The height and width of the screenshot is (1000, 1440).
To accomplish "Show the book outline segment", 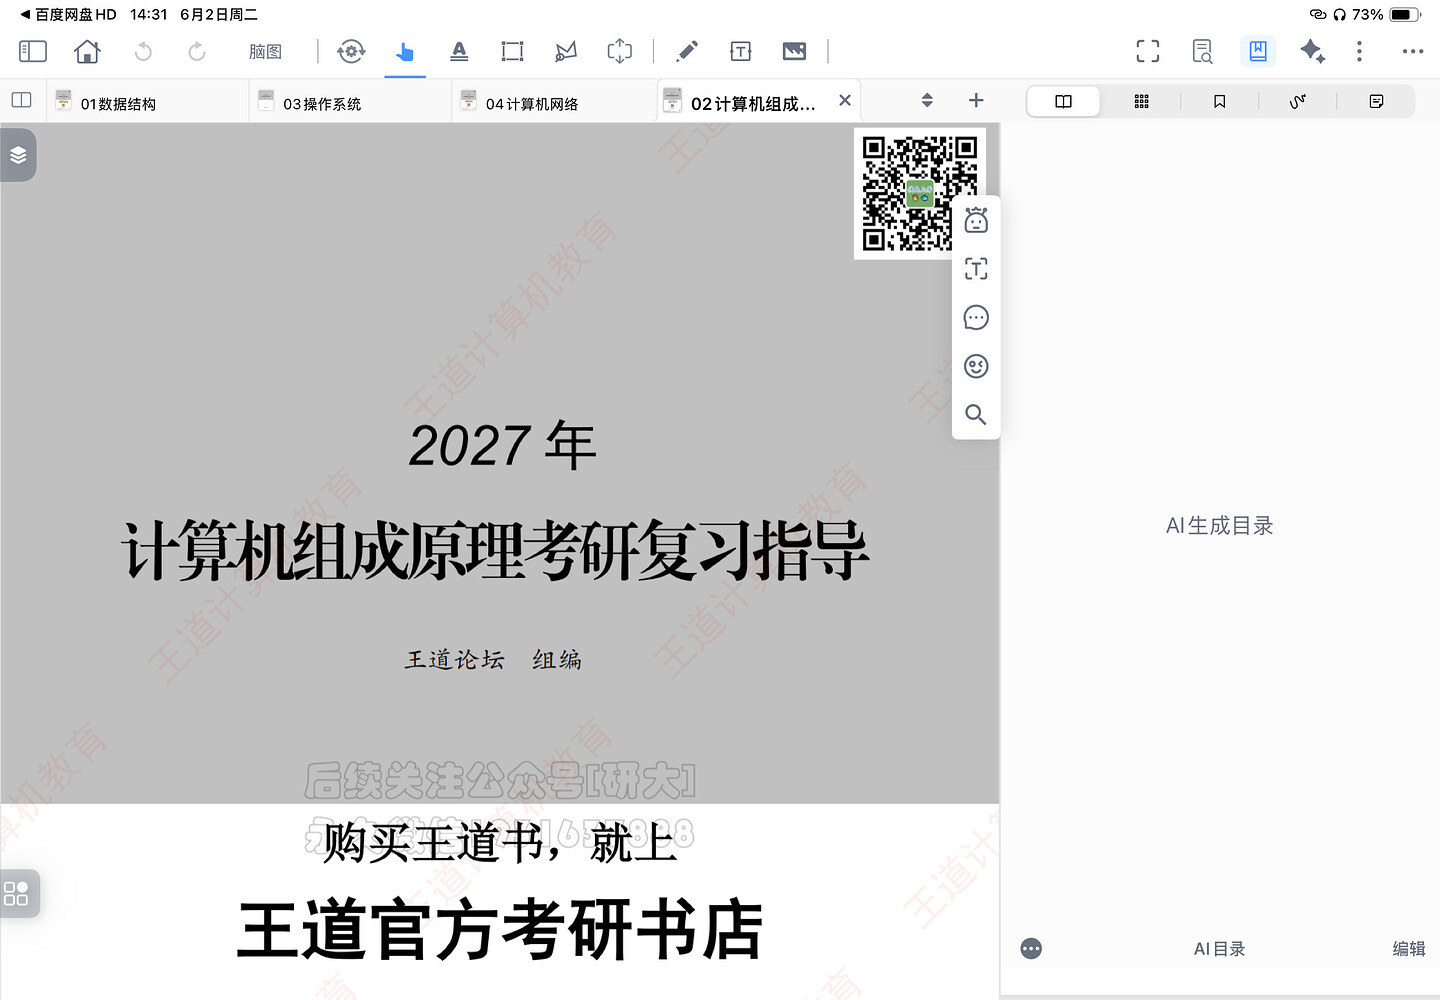I will click(x=1063, y=101).
